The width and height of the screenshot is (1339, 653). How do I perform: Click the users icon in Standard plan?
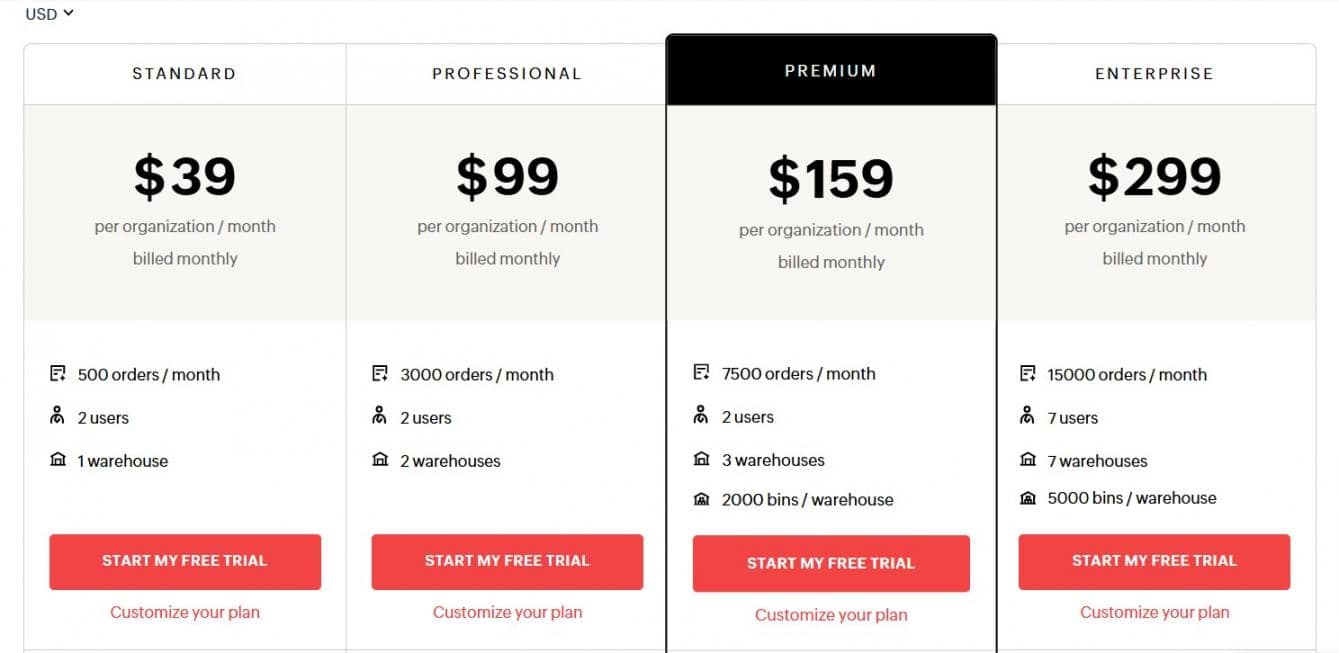[x=58, y=417]
